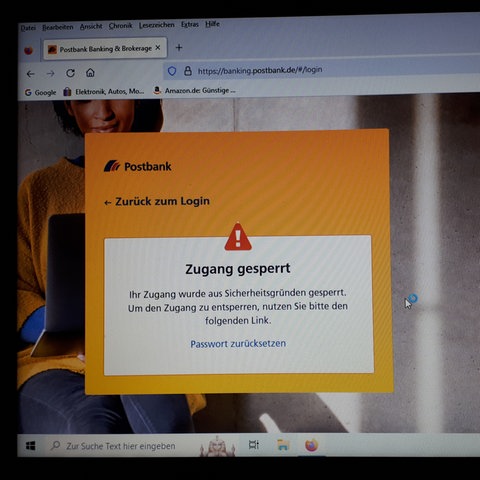Close the Postbank Banking & Brokerage tab
Screen dimensions: 480x480
[158, 48]
